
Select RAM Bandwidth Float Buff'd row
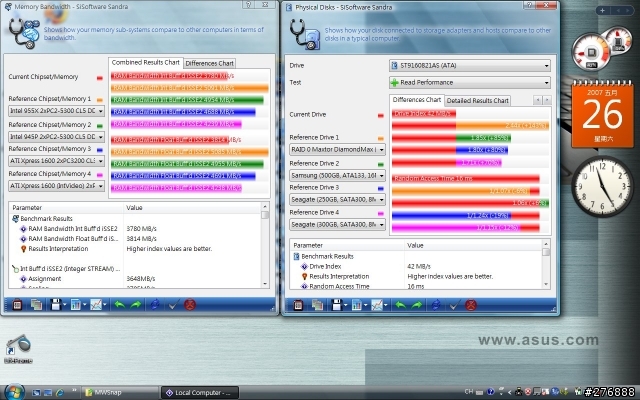point(135,238)
